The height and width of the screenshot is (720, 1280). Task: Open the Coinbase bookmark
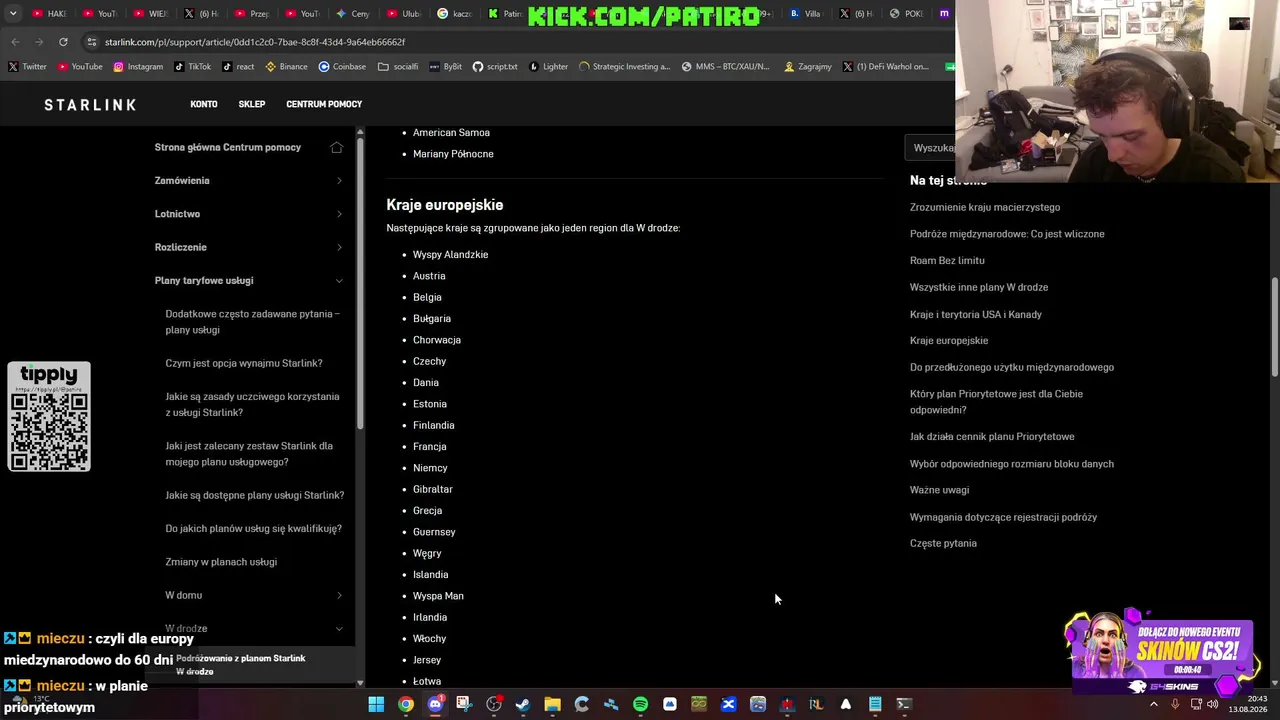[342, 67]
